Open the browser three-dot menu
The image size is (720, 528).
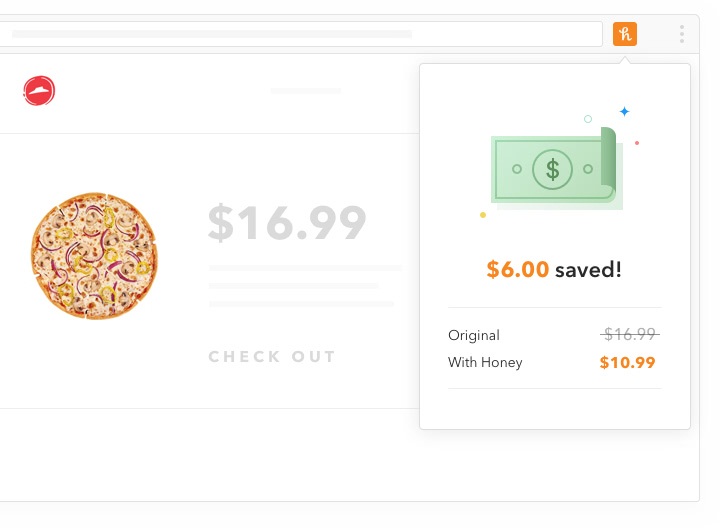682,34
